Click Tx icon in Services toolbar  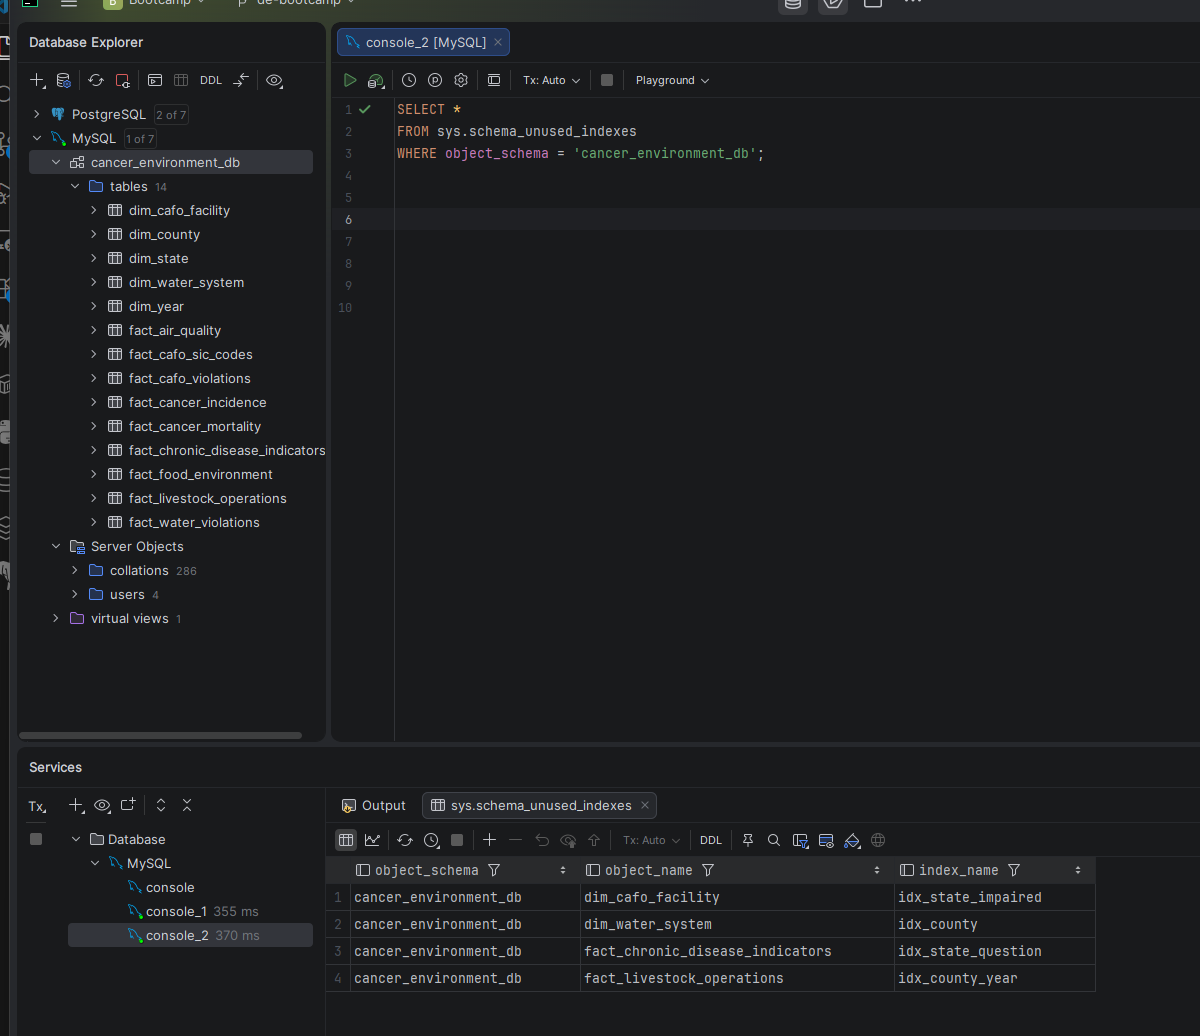click(37, 806)
